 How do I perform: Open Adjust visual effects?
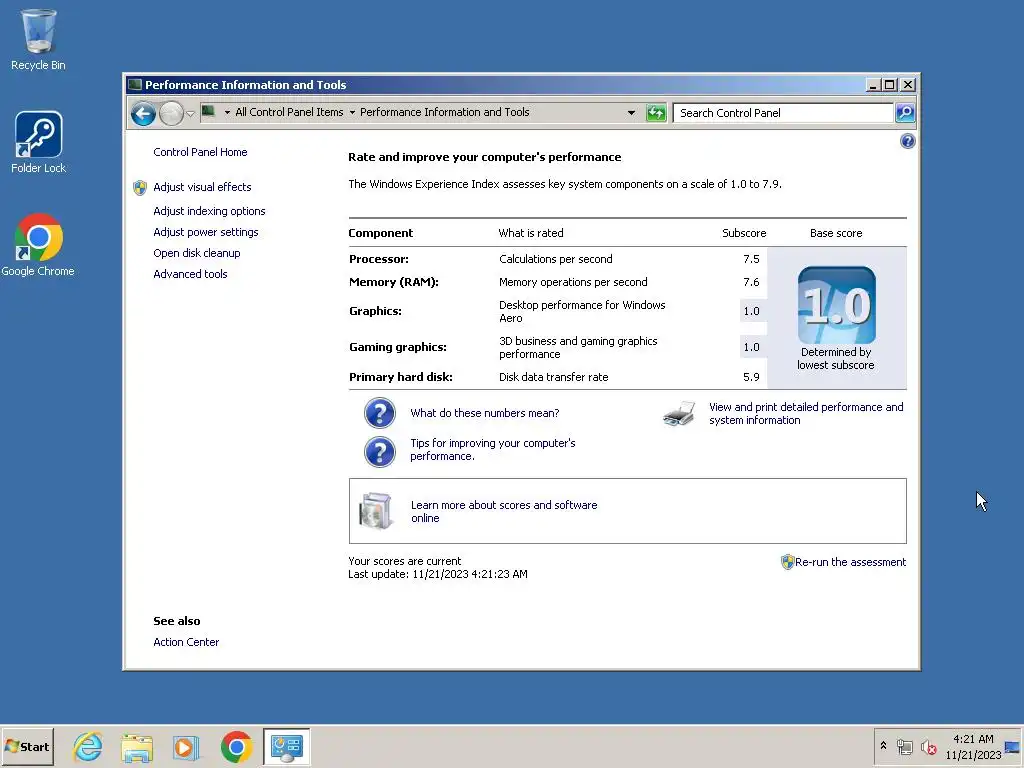click(202, 187)
